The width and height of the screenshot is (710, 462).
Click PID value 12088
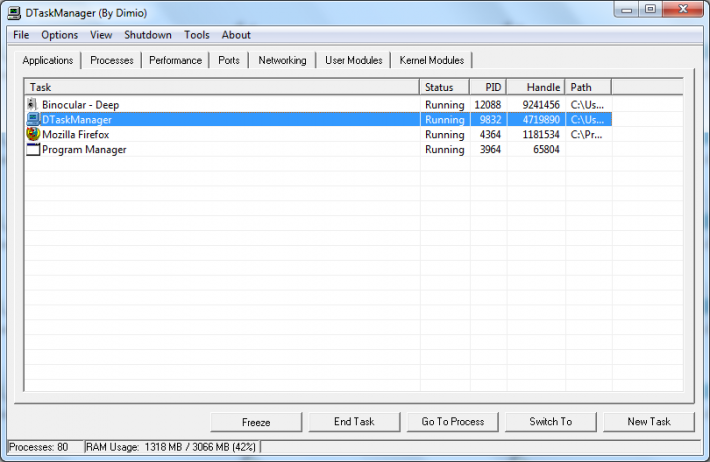pos(488,105)
